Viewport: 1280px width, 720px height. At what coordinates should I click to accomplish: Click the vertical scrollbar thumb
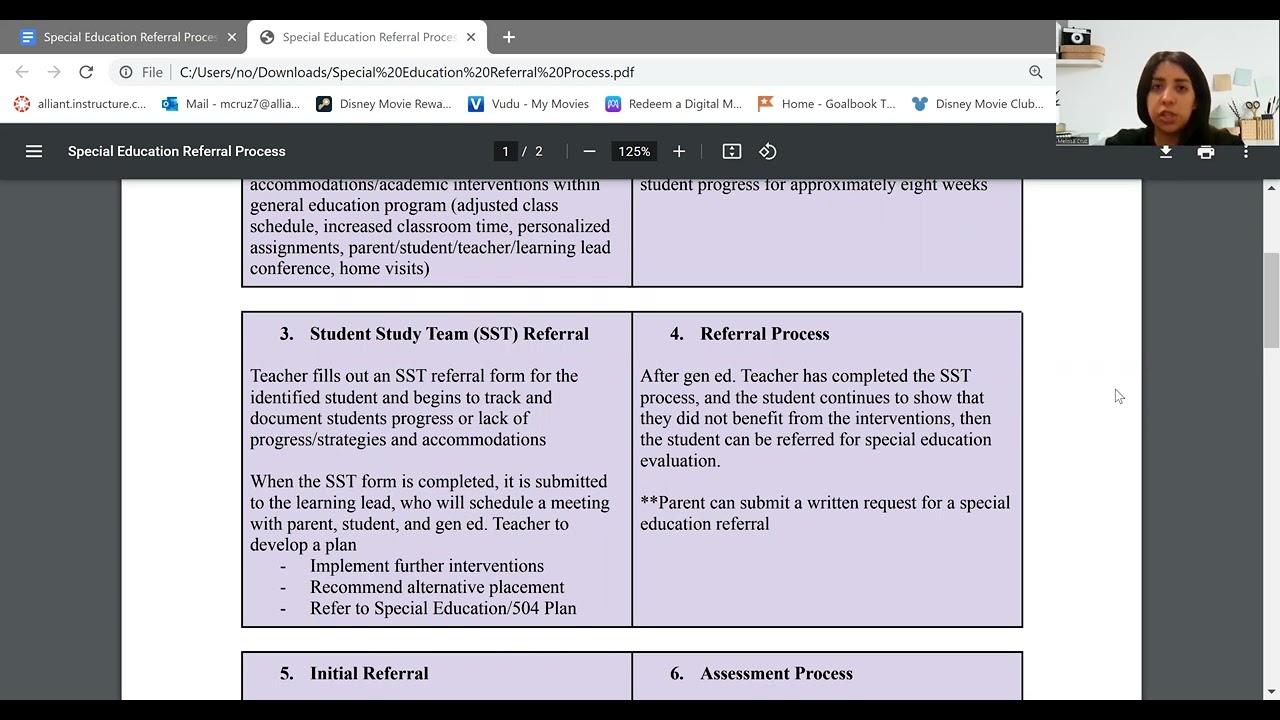click(1272, 300)
